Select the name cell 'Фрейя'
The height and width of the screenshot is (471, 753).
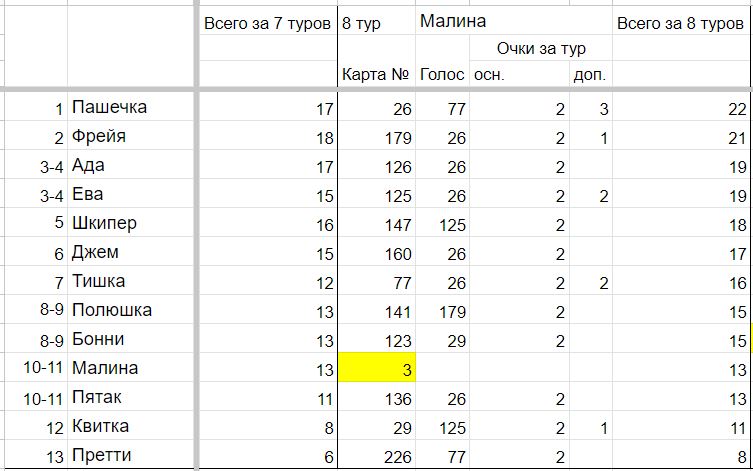130,136
